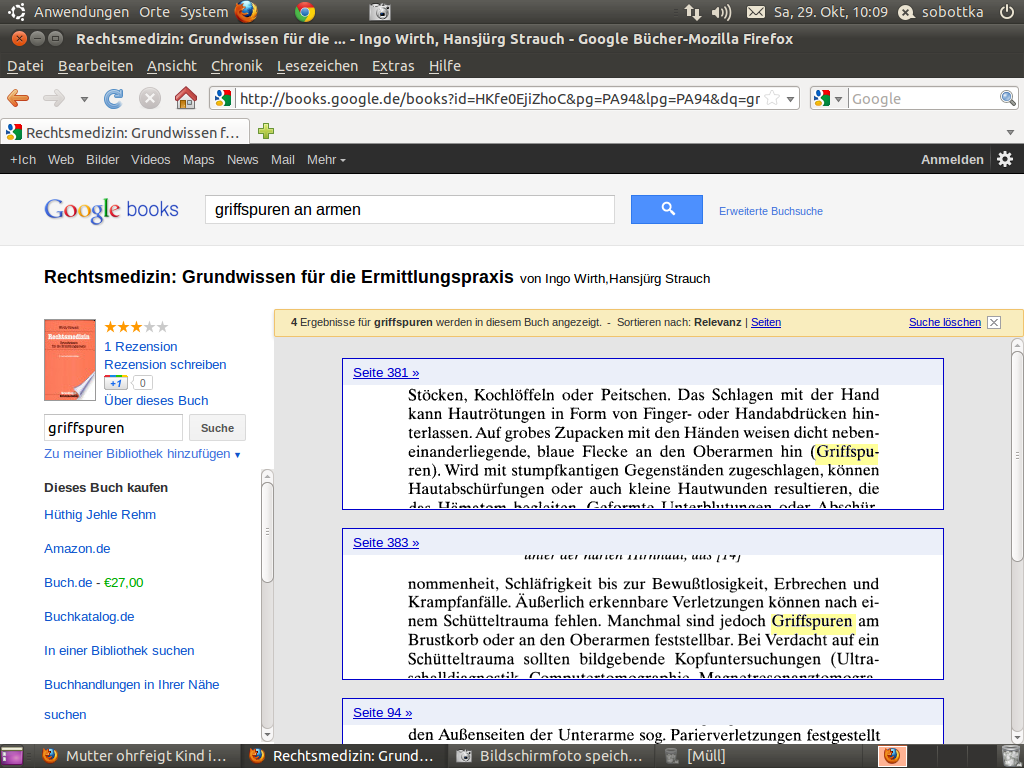This screenshot has width=1024, height=768.
Task: Open the power session menu icon
Action: (x=1007, y=12)
